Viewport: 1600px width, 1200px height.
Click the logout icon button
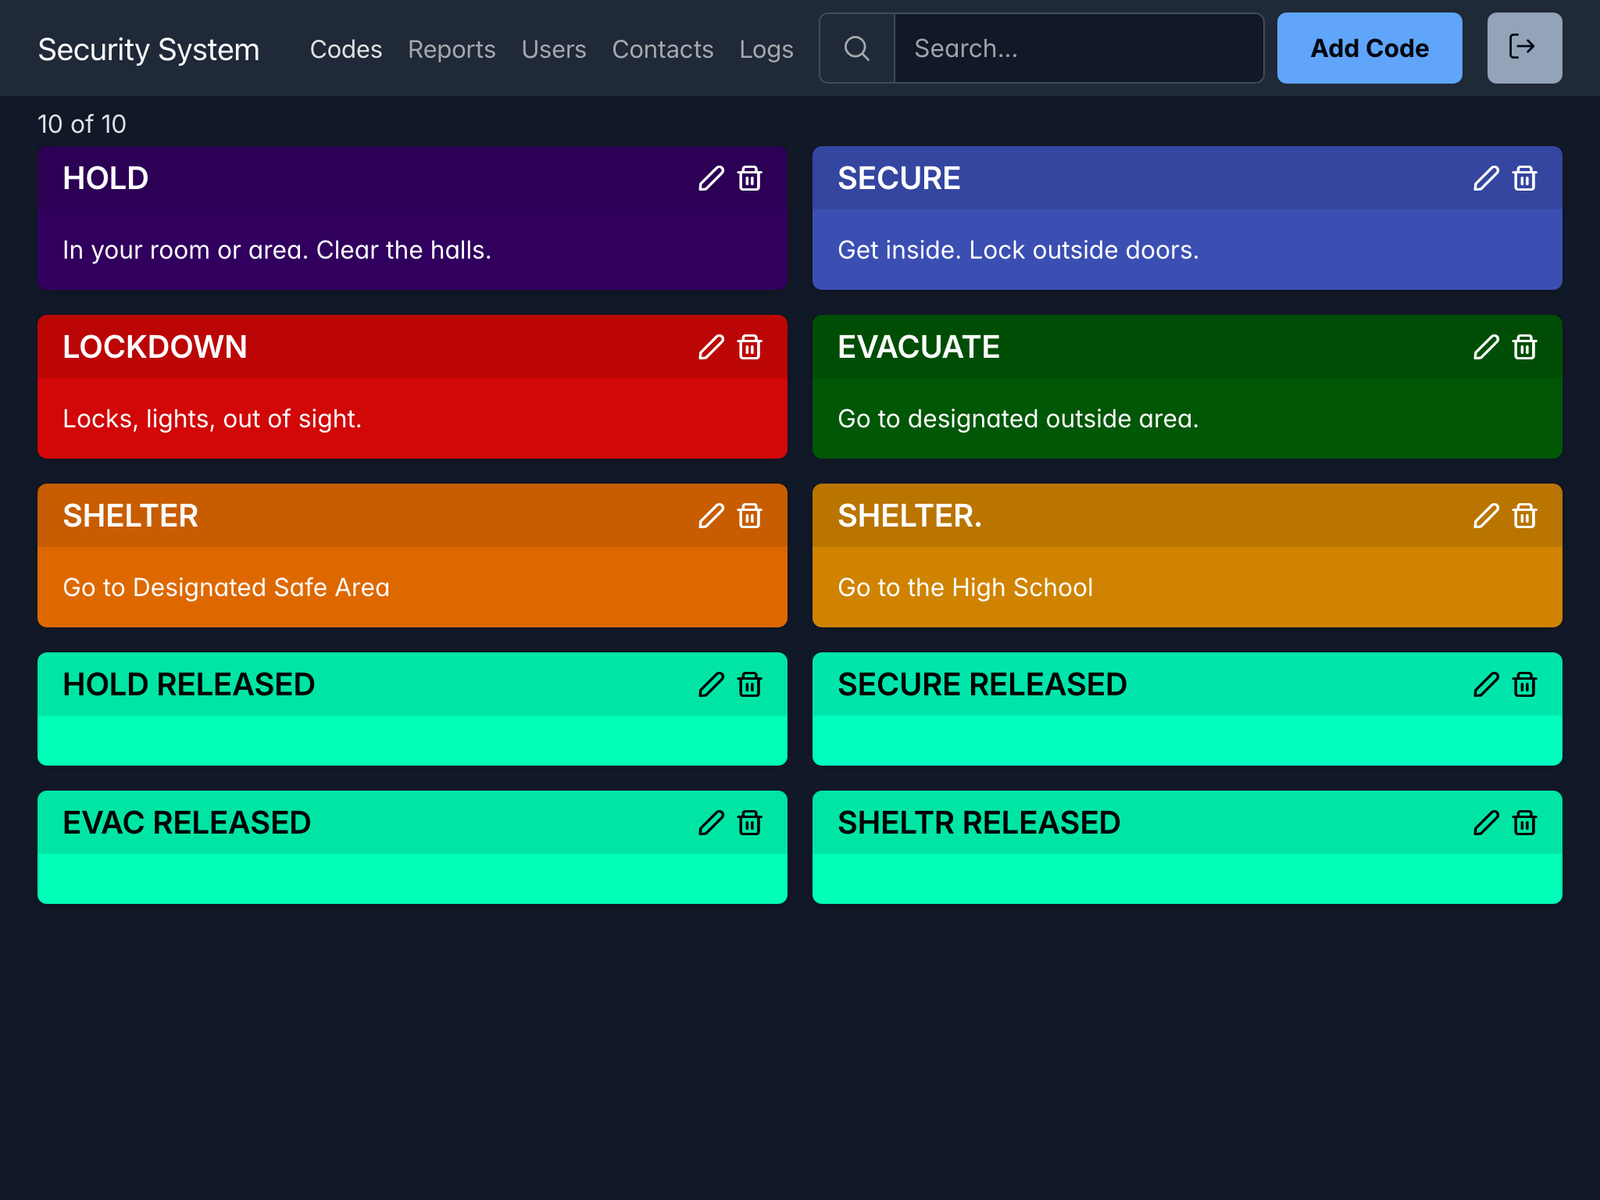pos(1523,48)
